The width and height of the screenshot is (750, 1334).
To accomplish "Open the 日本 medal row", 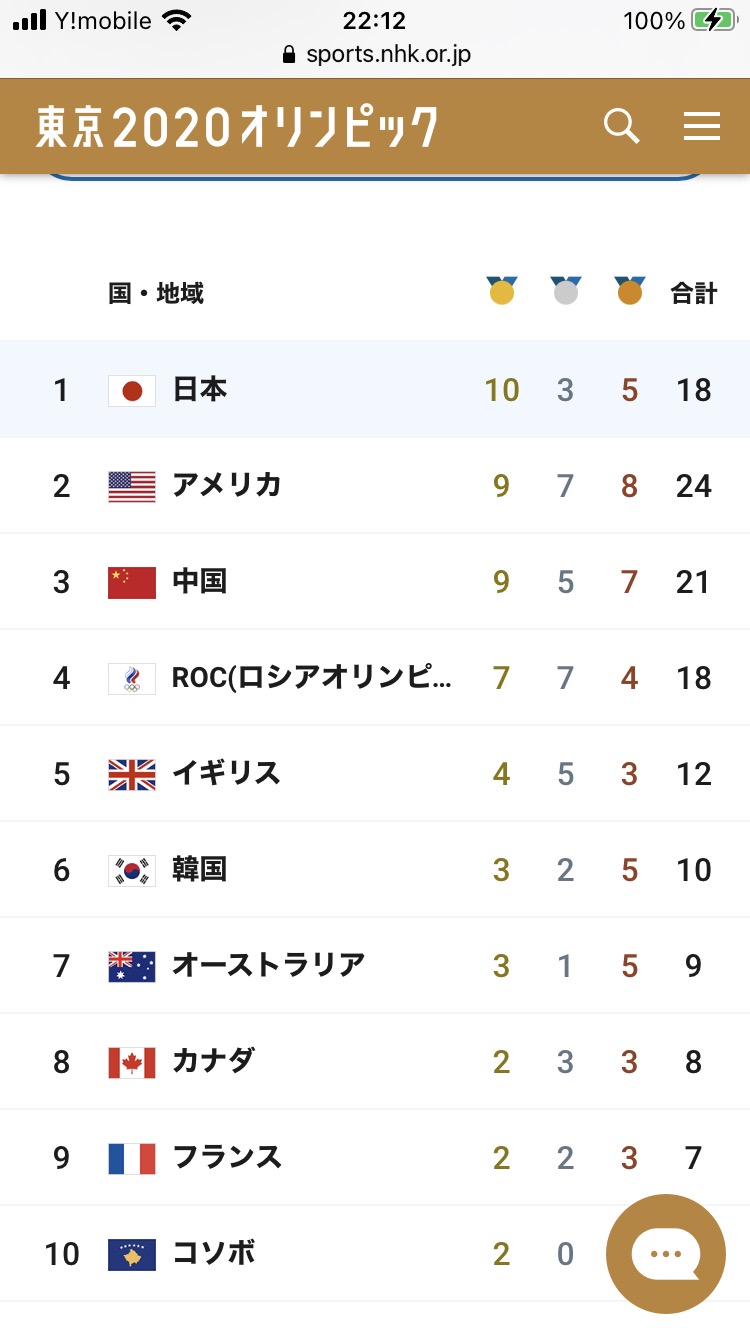I will coord(375,389).
